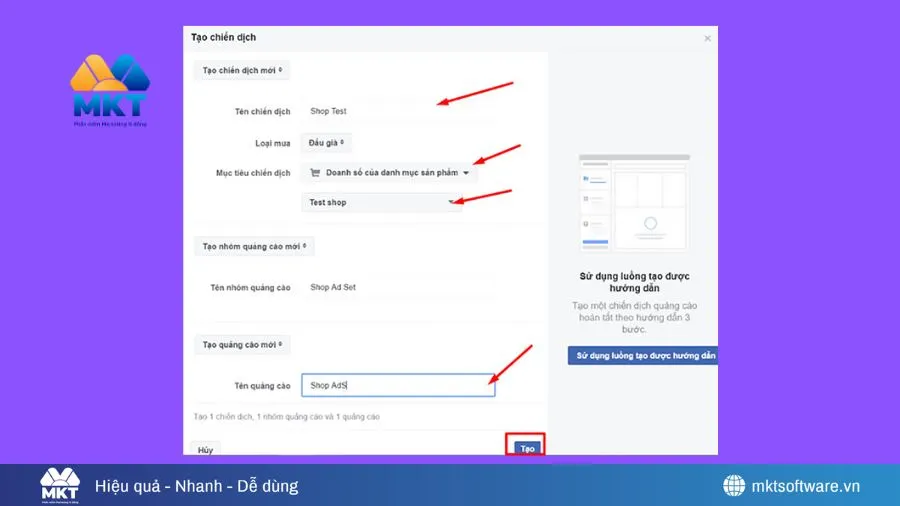This screenshot has width=900, height=506.
Task: Open the Test shop catalog dropdown
Action: (x=382, y=203)
